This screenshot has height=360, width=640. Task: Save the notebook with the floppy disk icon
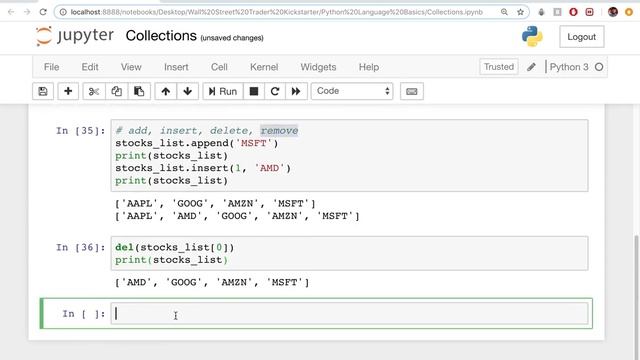point(43,91)
